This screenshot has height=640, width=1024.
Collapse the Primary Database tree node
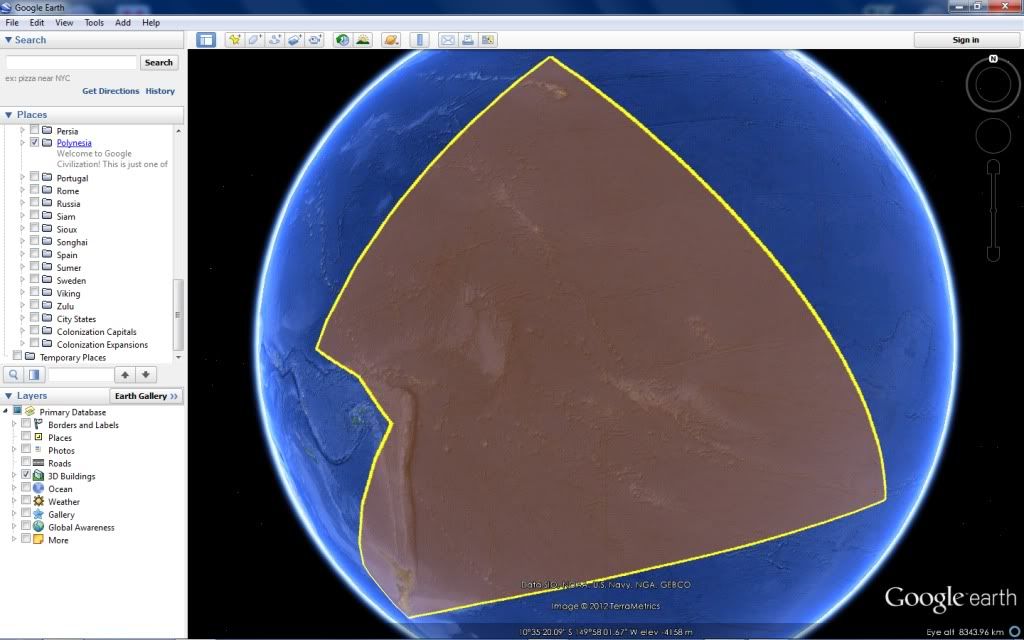point(6,411)
